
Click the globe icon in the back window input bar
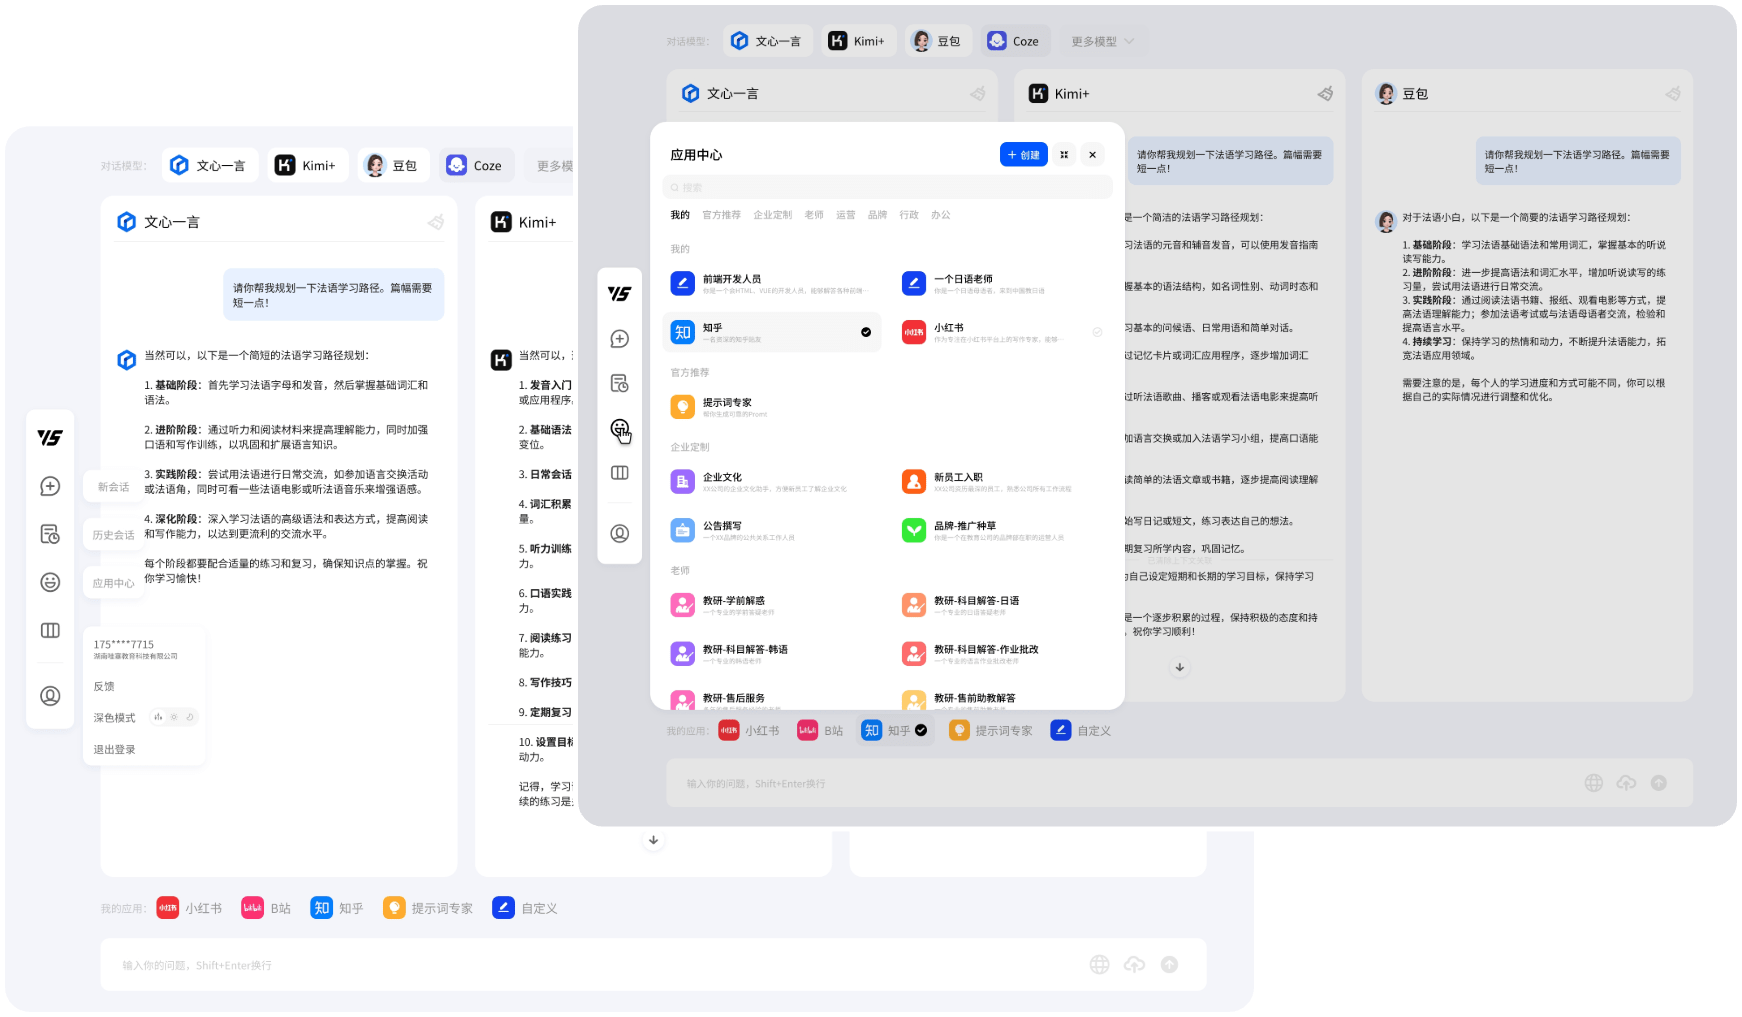(x=1100, y=964)
